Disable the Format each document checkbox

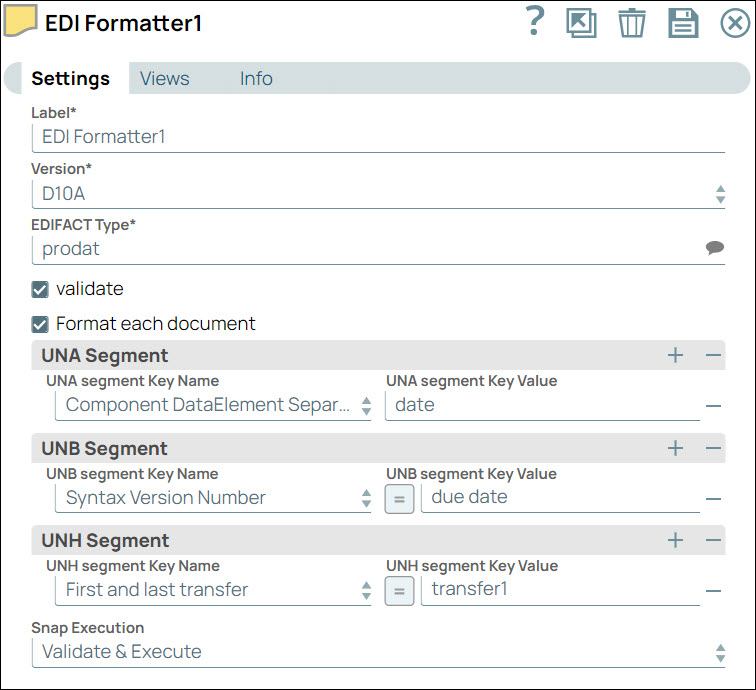[x=40, y=324]
